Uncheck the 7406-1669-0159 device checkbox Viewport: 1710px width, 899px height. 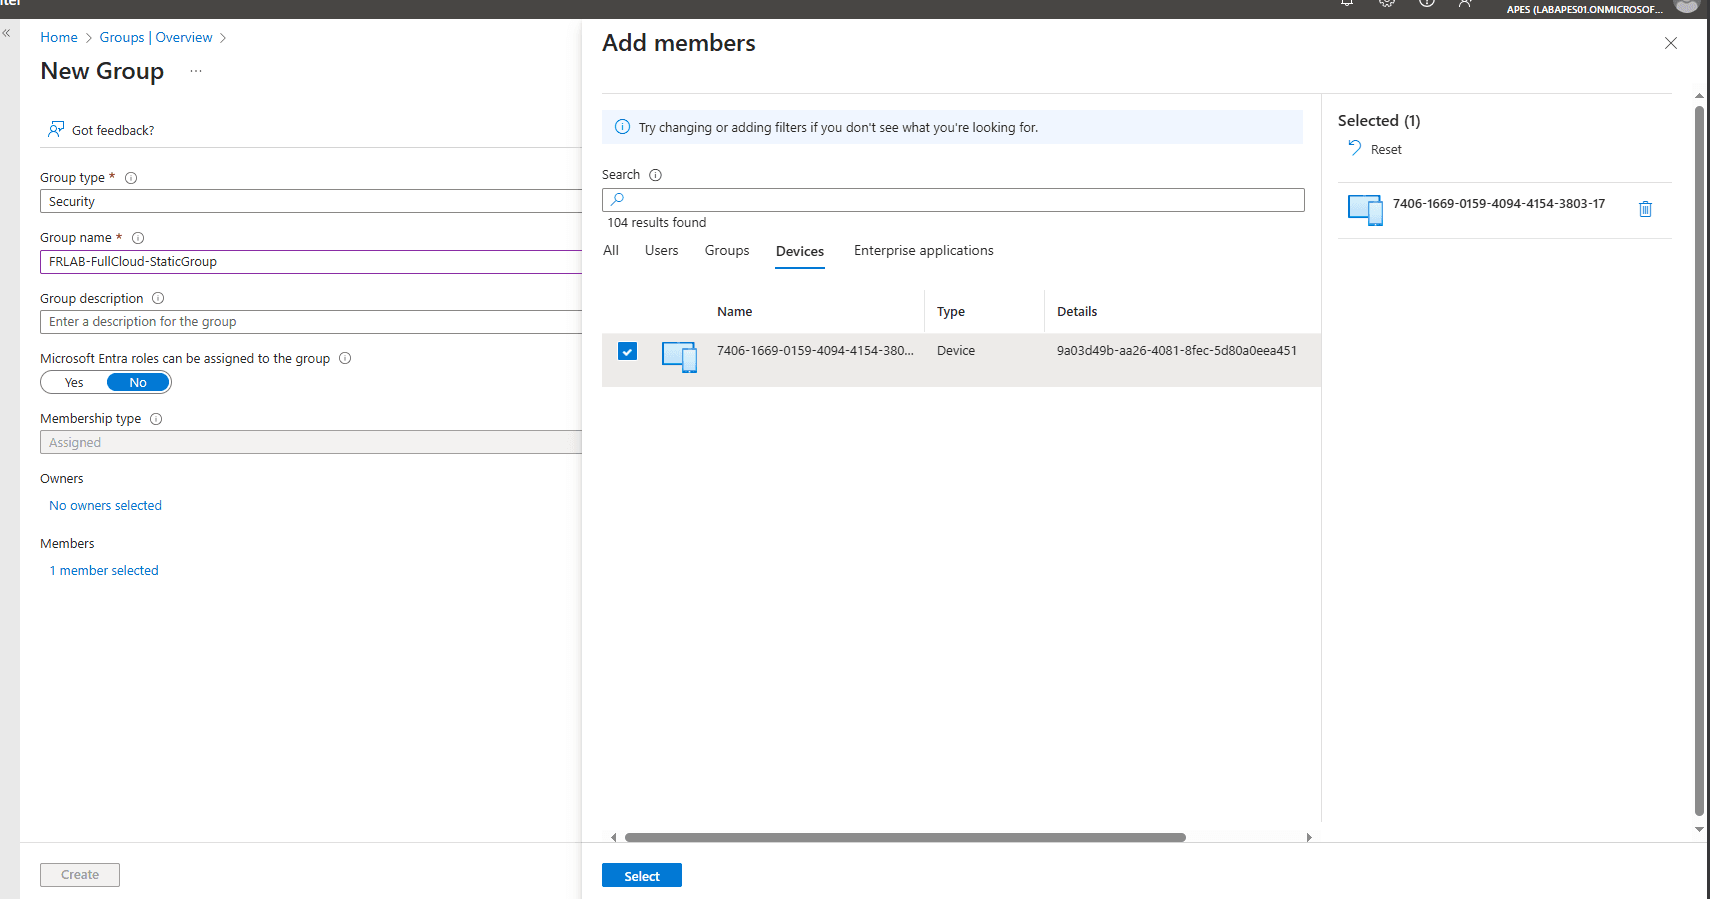click(x=627, y=351)
